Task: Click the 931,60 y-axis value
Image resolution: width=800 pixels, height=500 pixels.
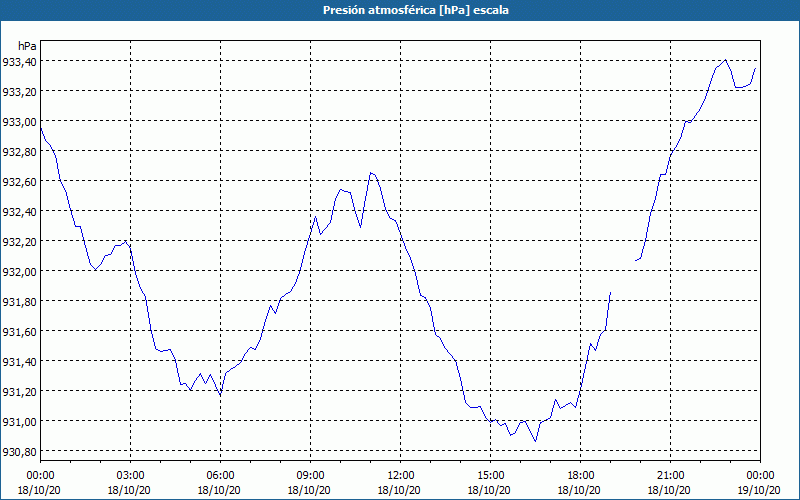Action: 19,332
